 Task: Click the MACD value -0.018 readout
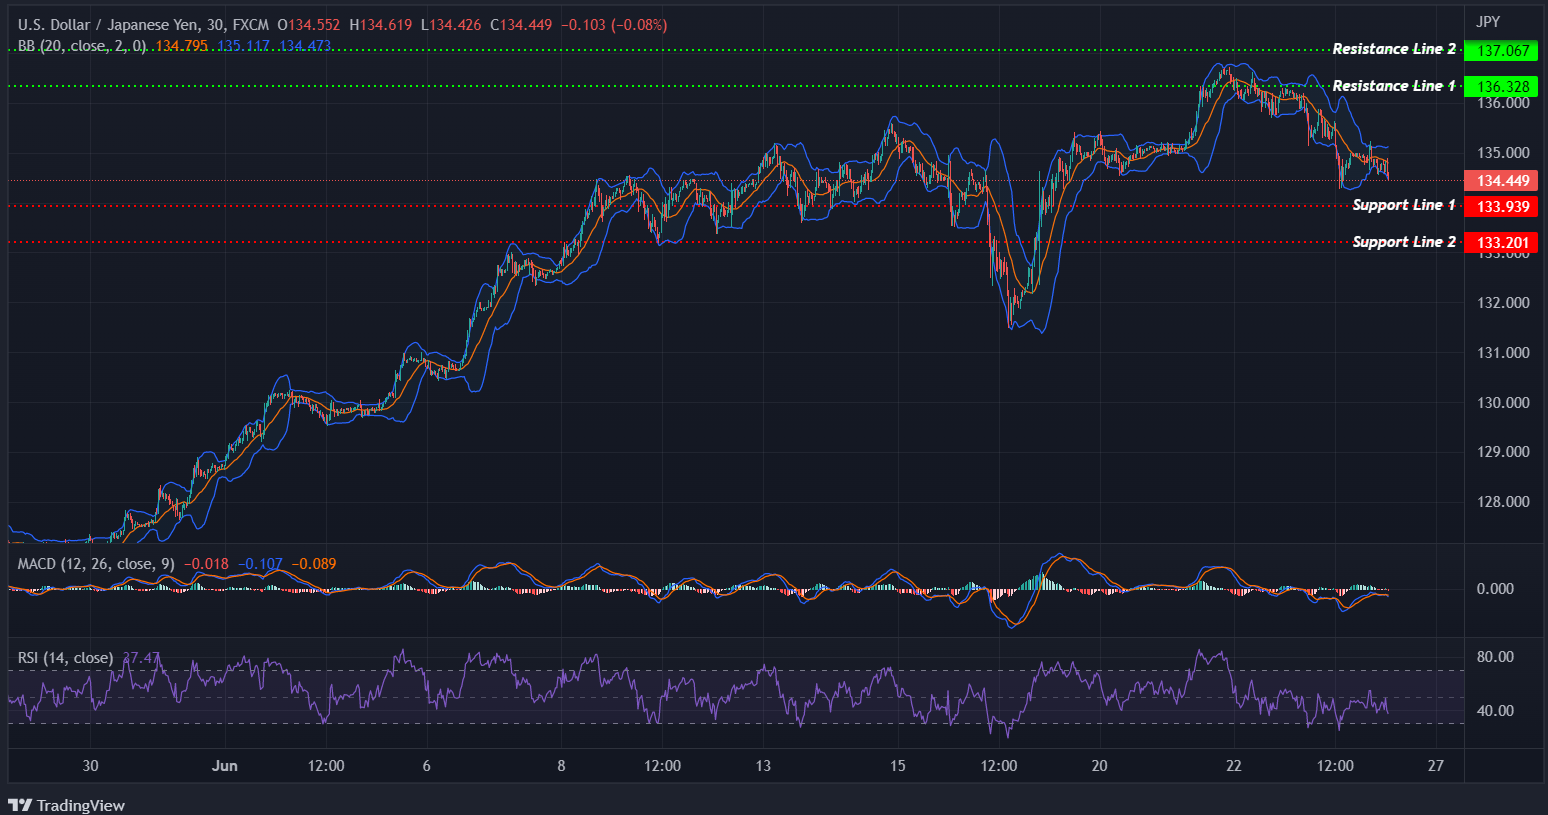[207, 564]
